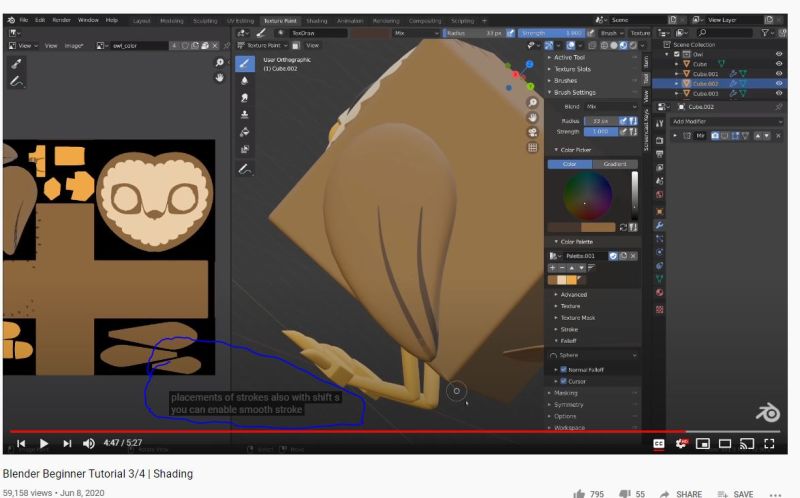Click the 3D viewport camera view gizmo
The height and width of the screenshot is (498, 800).
click(532, 132)
